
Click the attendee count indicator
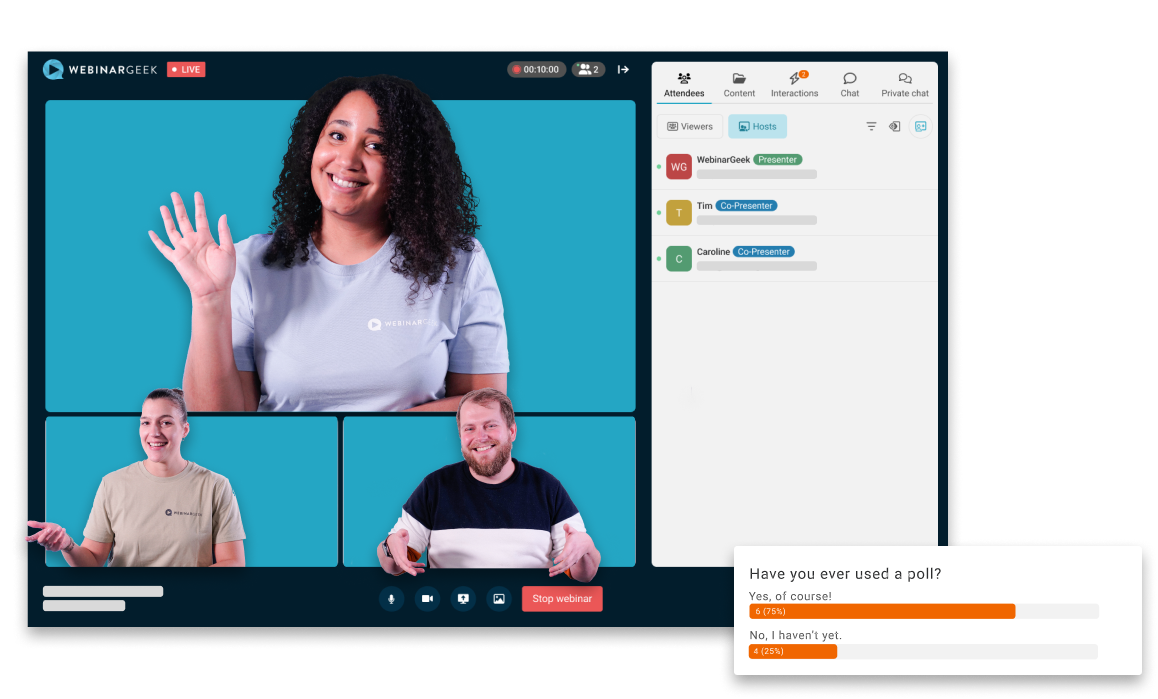coord(588,70)
